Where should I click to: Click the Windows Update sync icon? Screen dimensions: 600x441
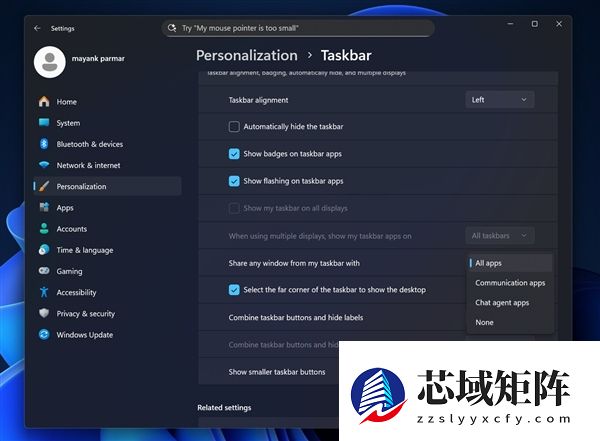[x=44, y=335]
